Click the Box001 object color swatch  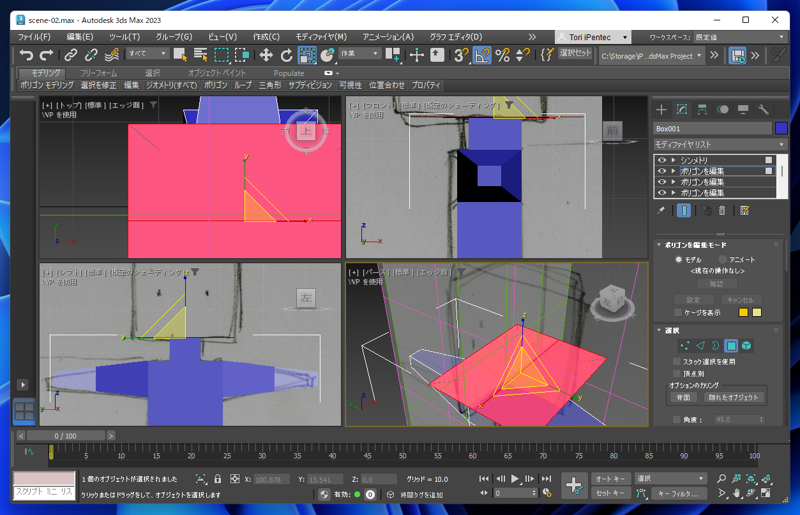781,129
